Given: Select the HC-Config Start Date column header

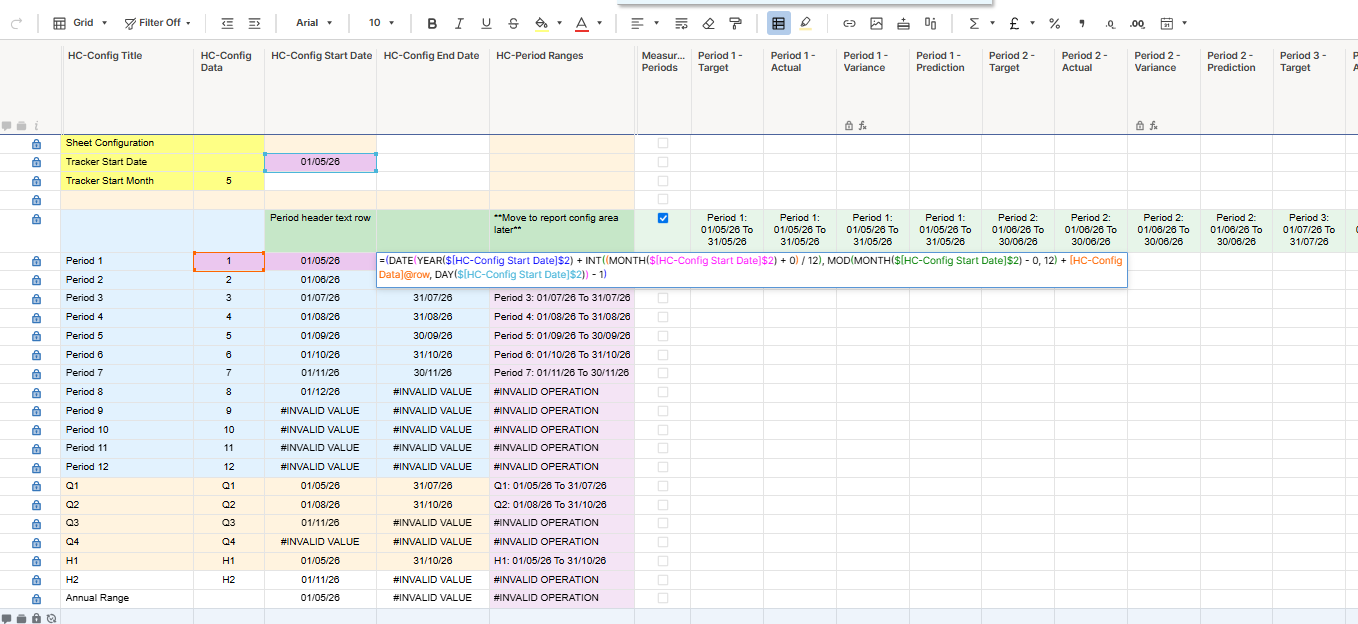Looking at the screenshot, I should [321, 88].
